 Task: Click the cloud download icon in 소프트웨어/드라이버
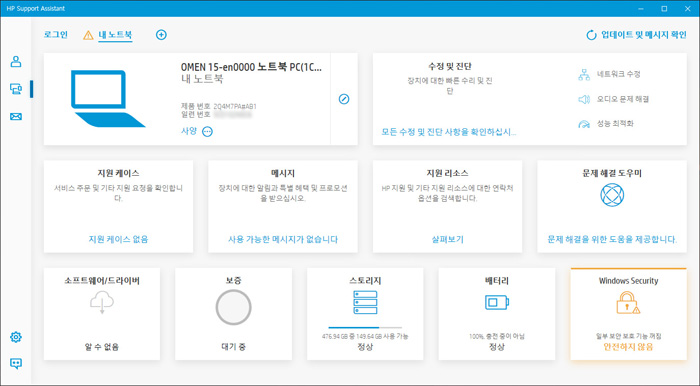[x=102, y=302]
